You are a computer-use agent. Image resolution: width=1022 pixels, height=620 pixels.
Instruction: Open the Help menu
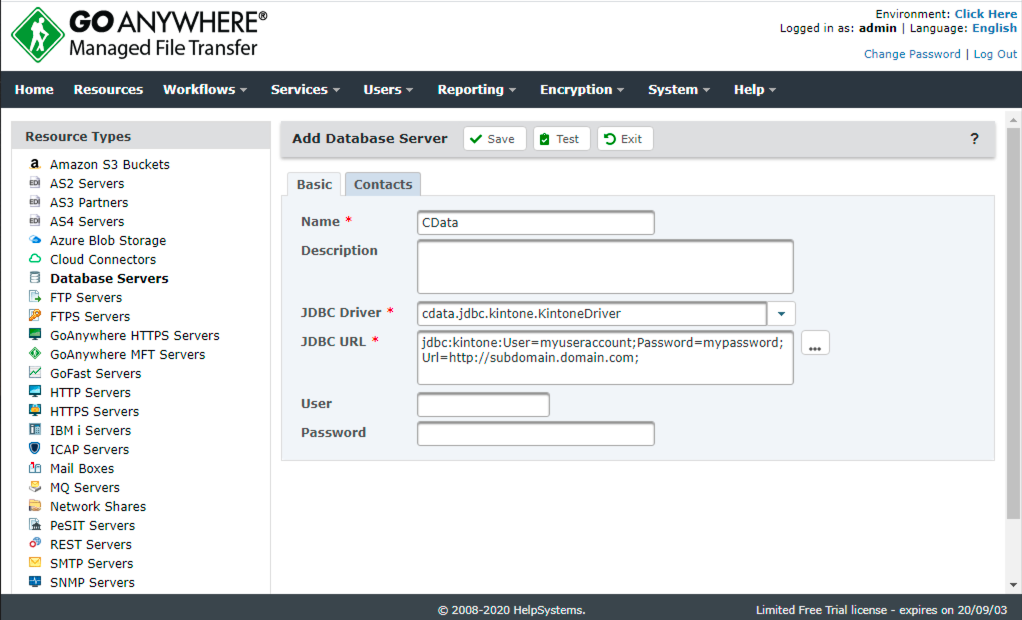[755, 89]
